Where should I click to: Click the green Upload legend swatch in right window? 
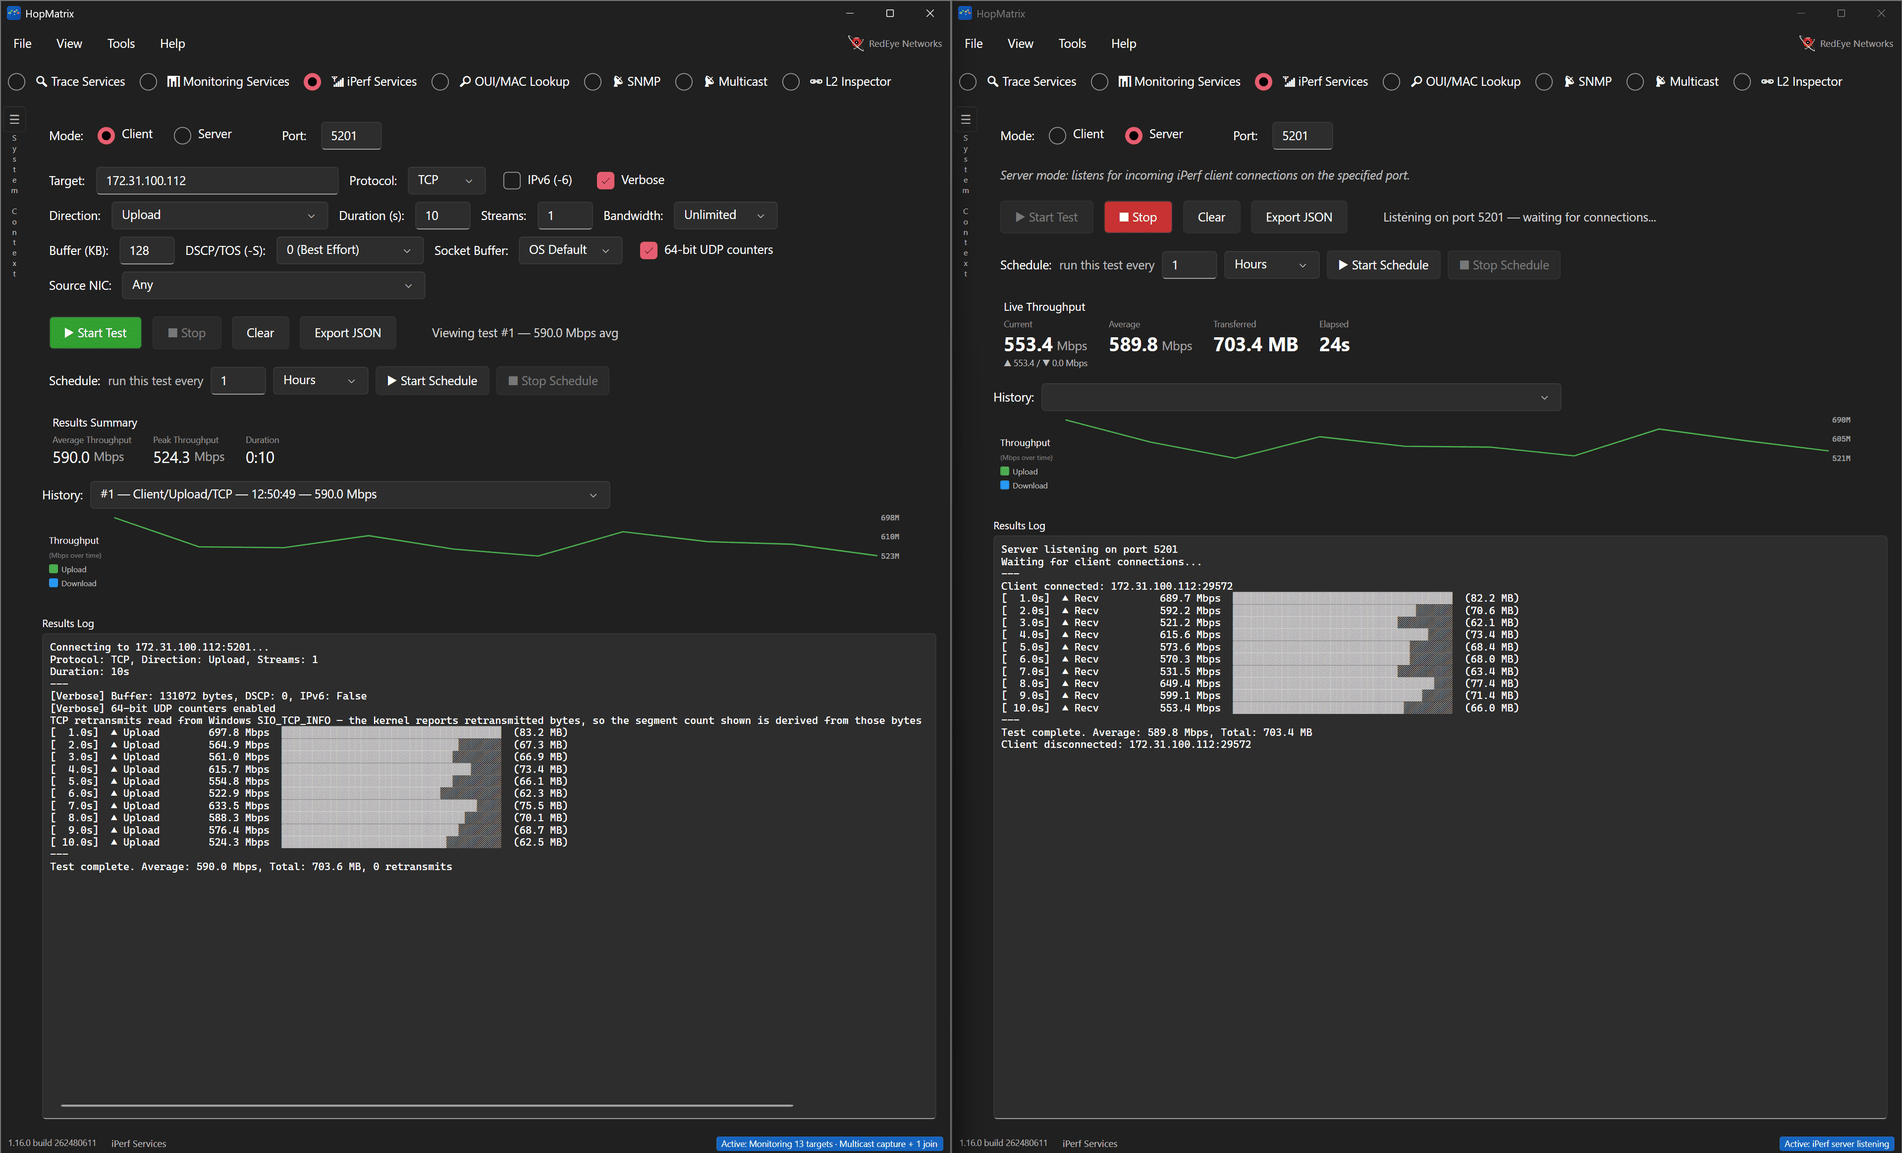(x=1005, y=471)
